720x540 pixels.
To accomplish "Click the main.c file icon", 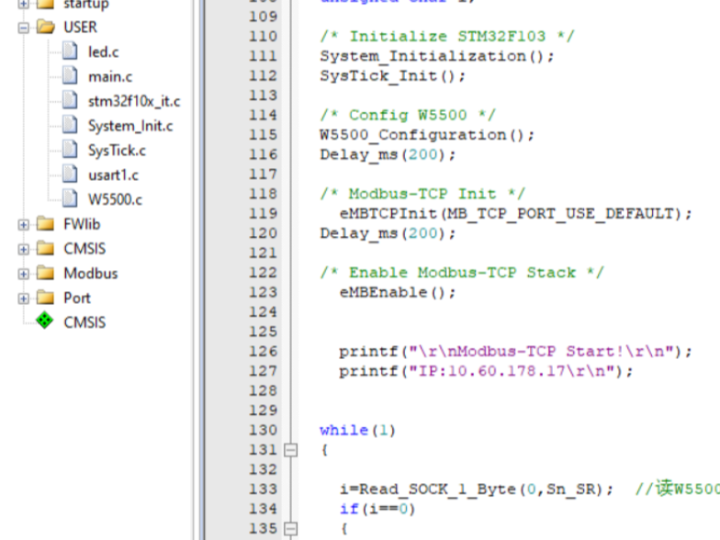I will pos(70,75).
